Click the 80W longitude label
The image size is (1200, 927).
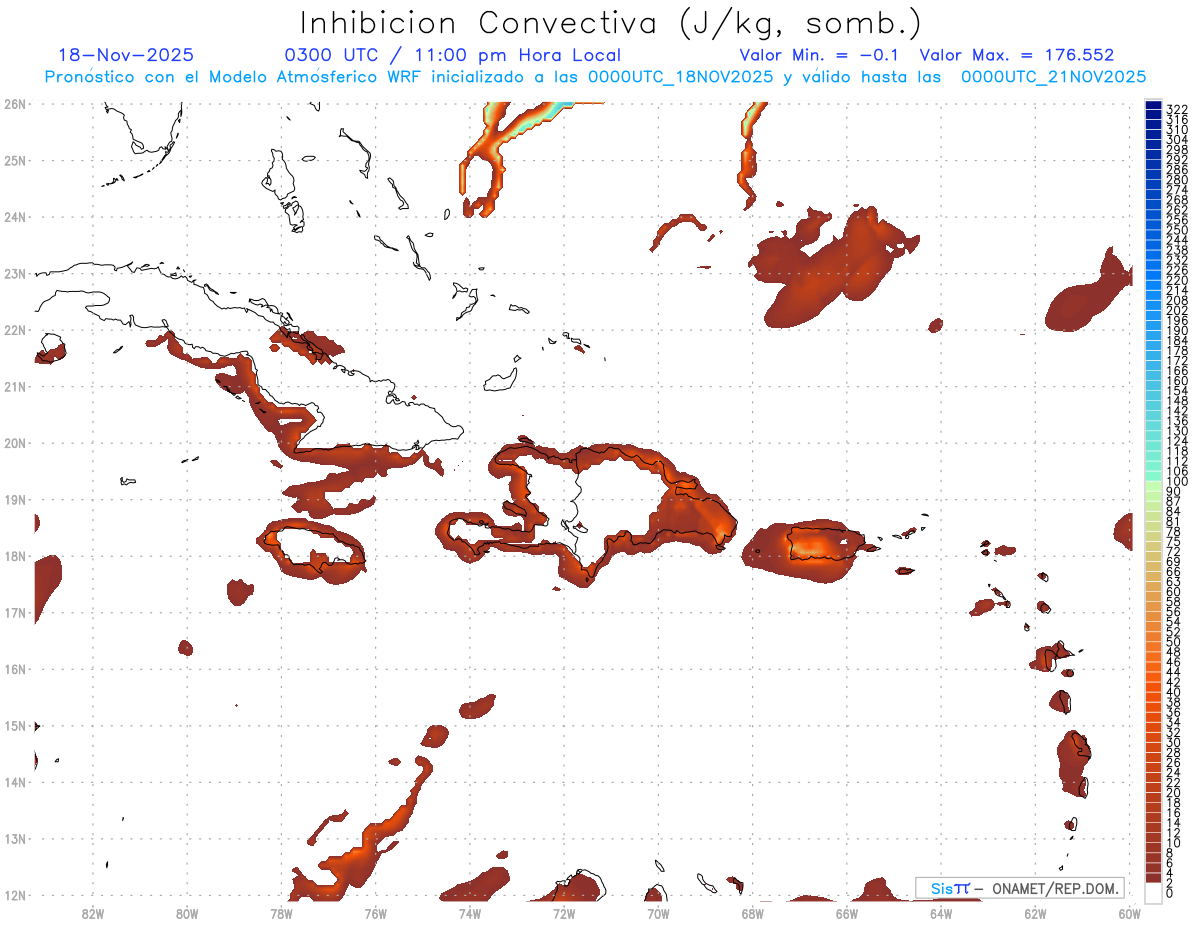[x=186, y=913]
